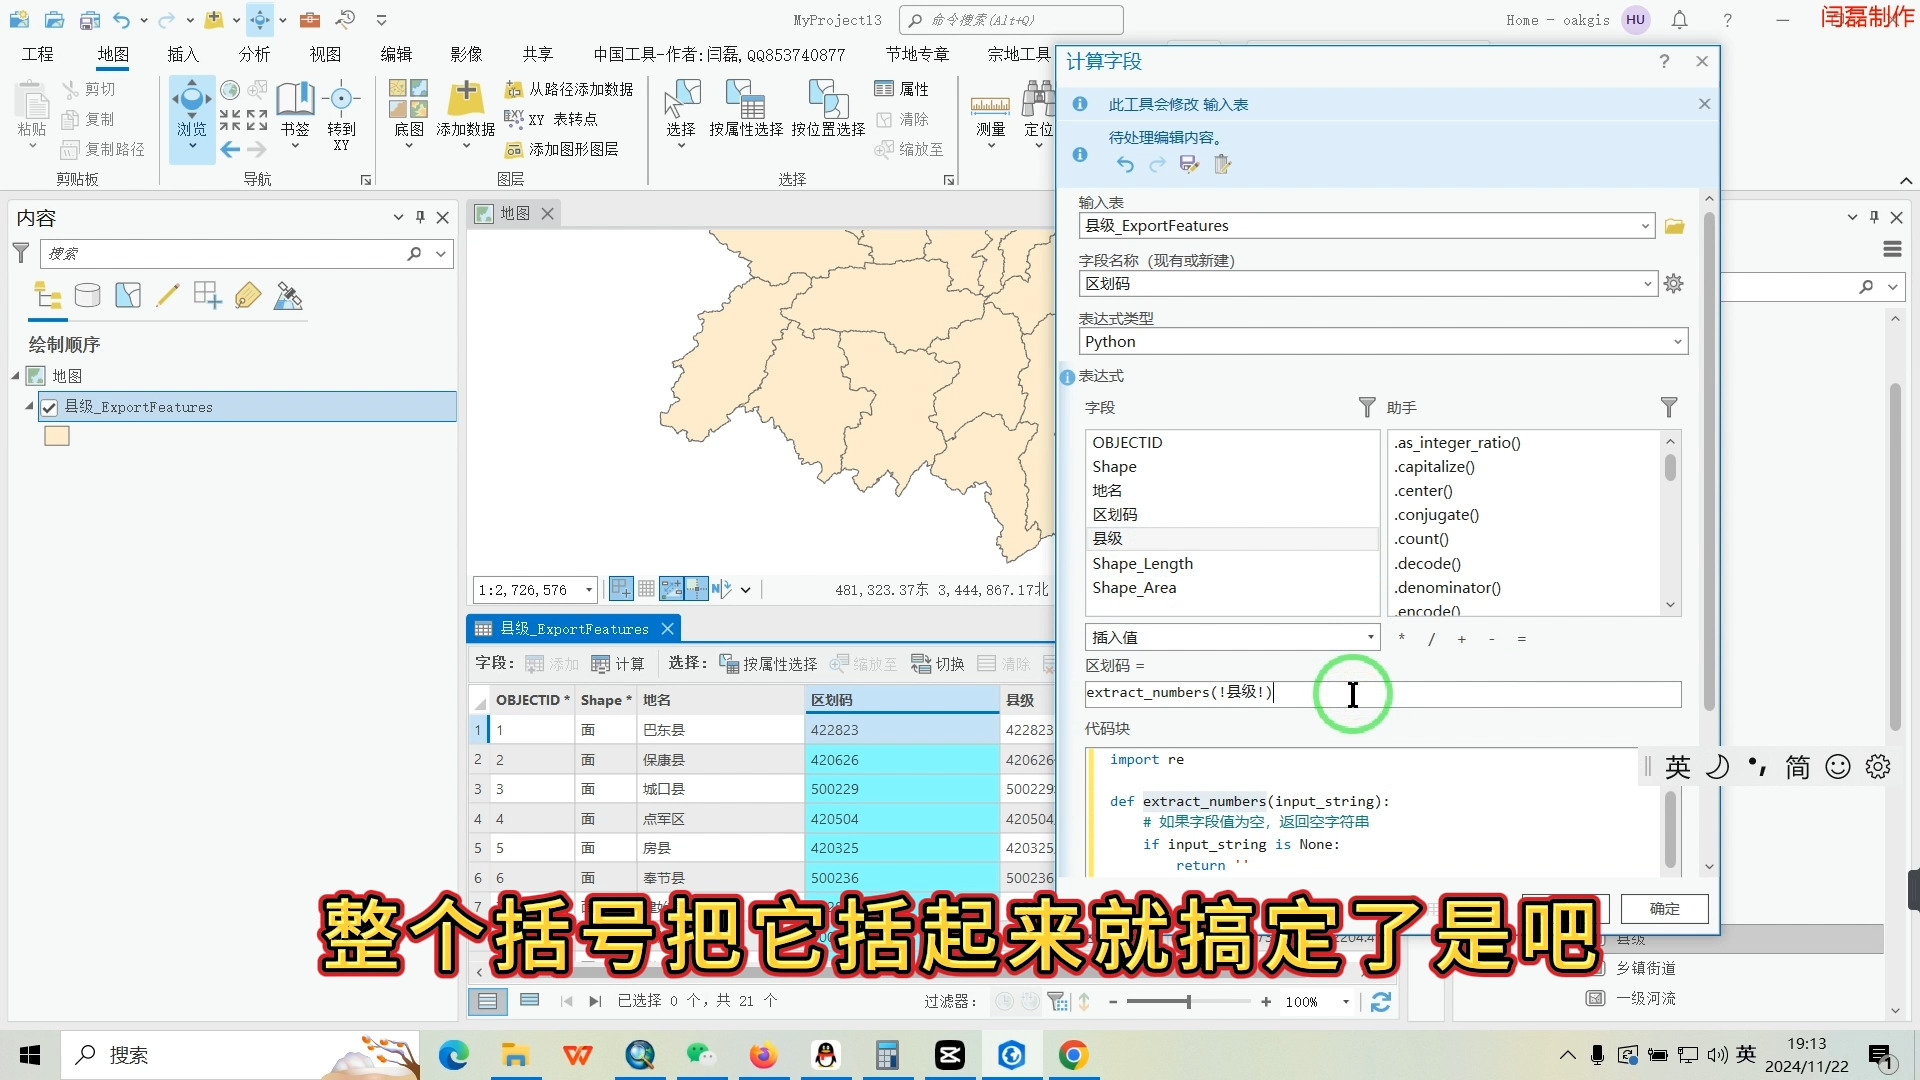The height and width of the screenshot is (1080, 1920).
Task: Click the layer symbol color swatch in Contents
Action: (57, 436)
